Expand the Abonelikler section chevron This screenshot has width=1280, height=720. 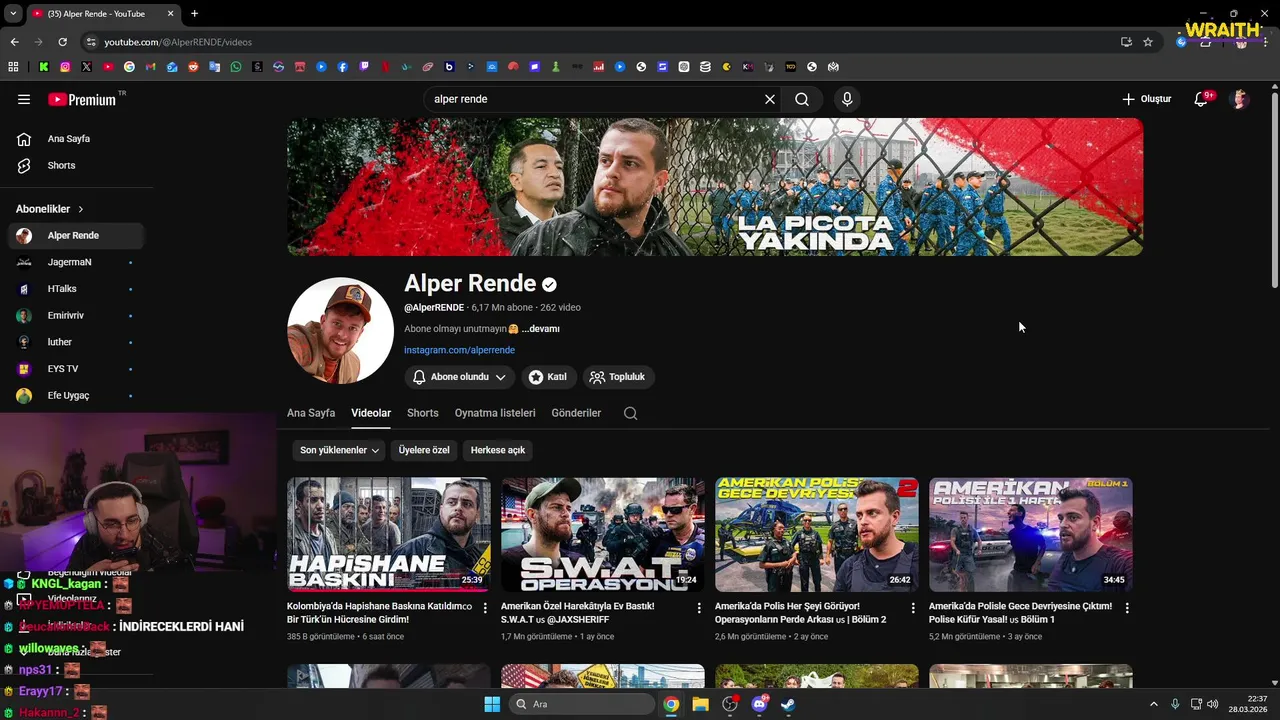81,209
